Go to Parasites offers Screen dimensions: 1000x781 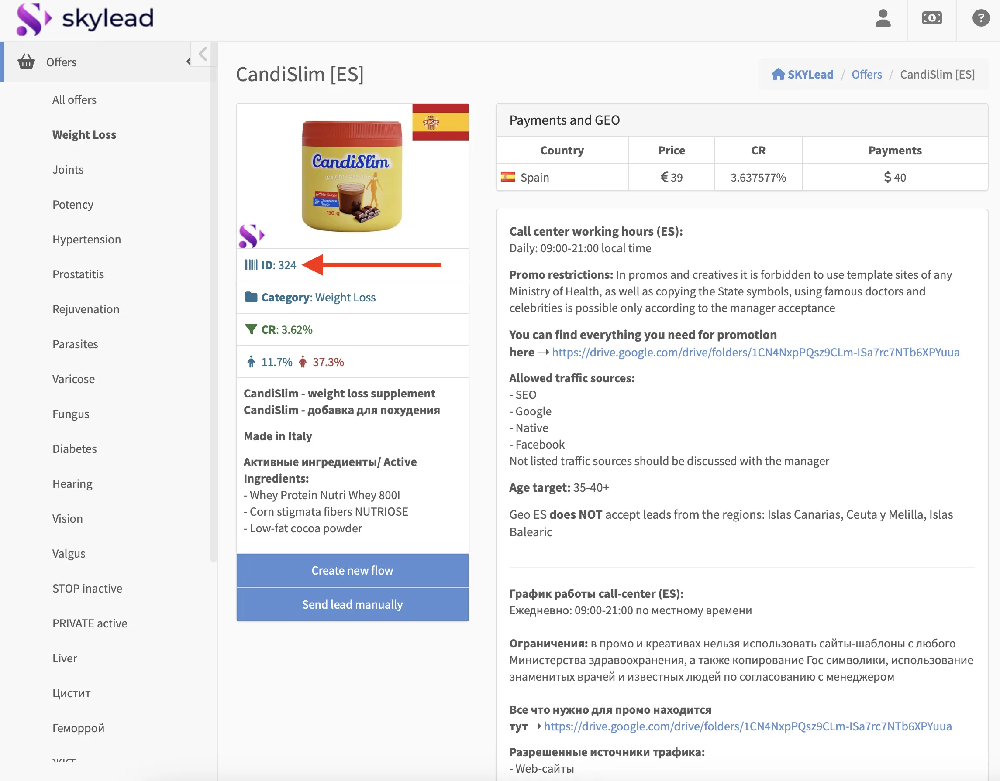click(75, 344)
